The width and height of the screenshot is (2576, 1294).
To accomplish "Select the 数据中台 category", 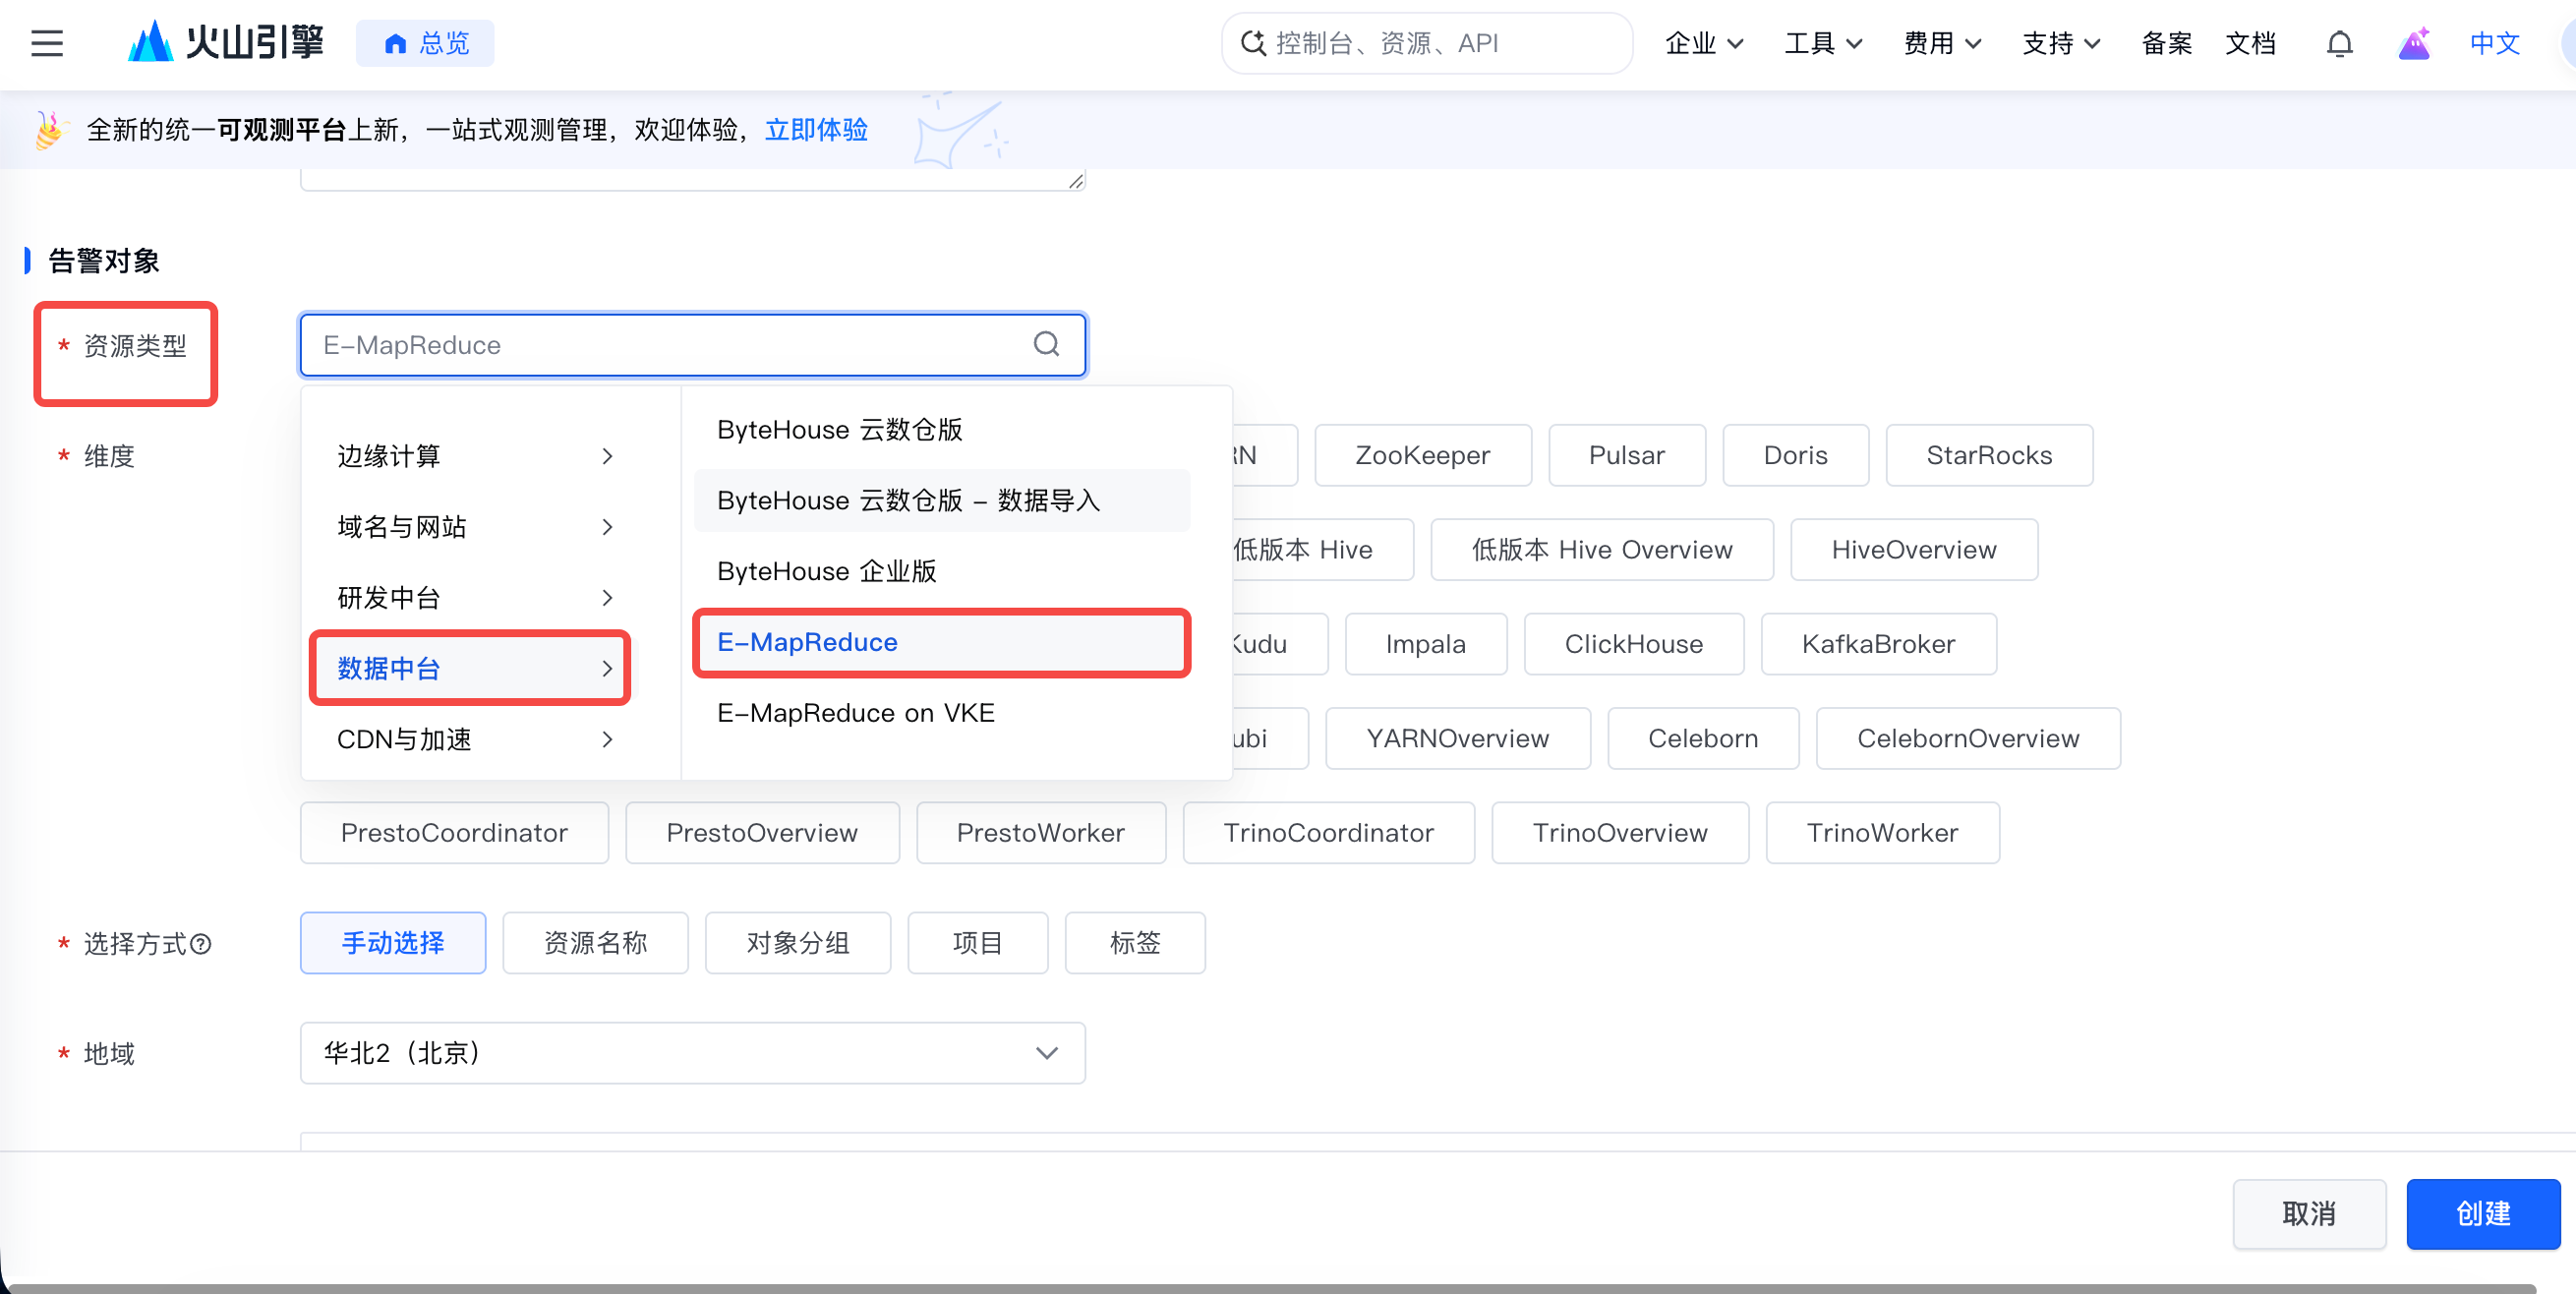I will (x=470, y=668).
